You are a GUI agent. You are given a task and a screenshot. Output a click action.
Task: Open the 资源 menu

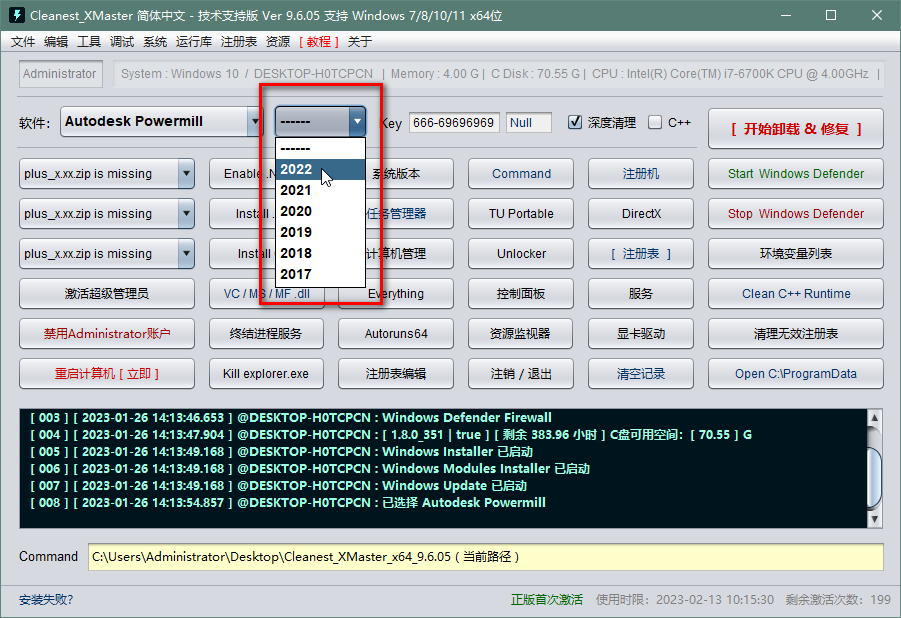pyautogui.click(x=278, y=41)
